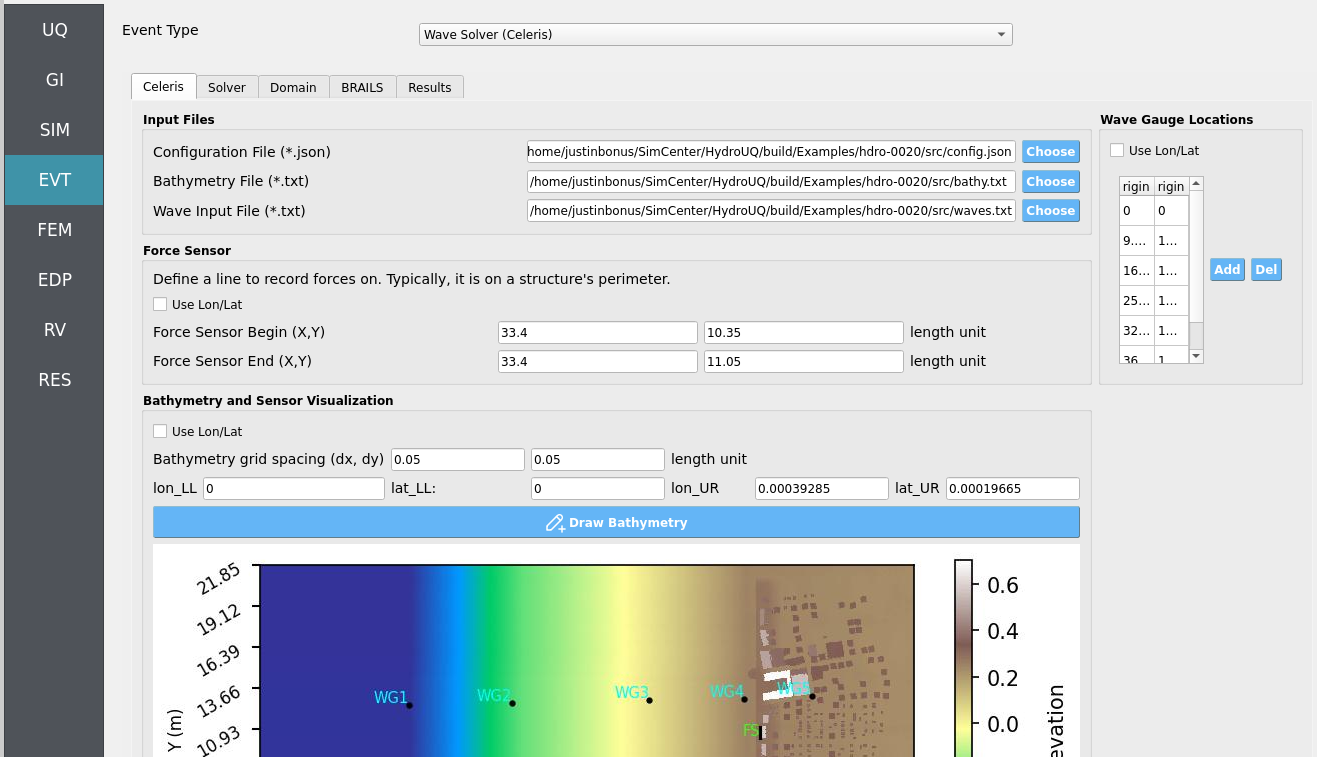This screenshot has height=757, width=1317.
Task: Click the lat_LL input field
Action: click(598, 488)
